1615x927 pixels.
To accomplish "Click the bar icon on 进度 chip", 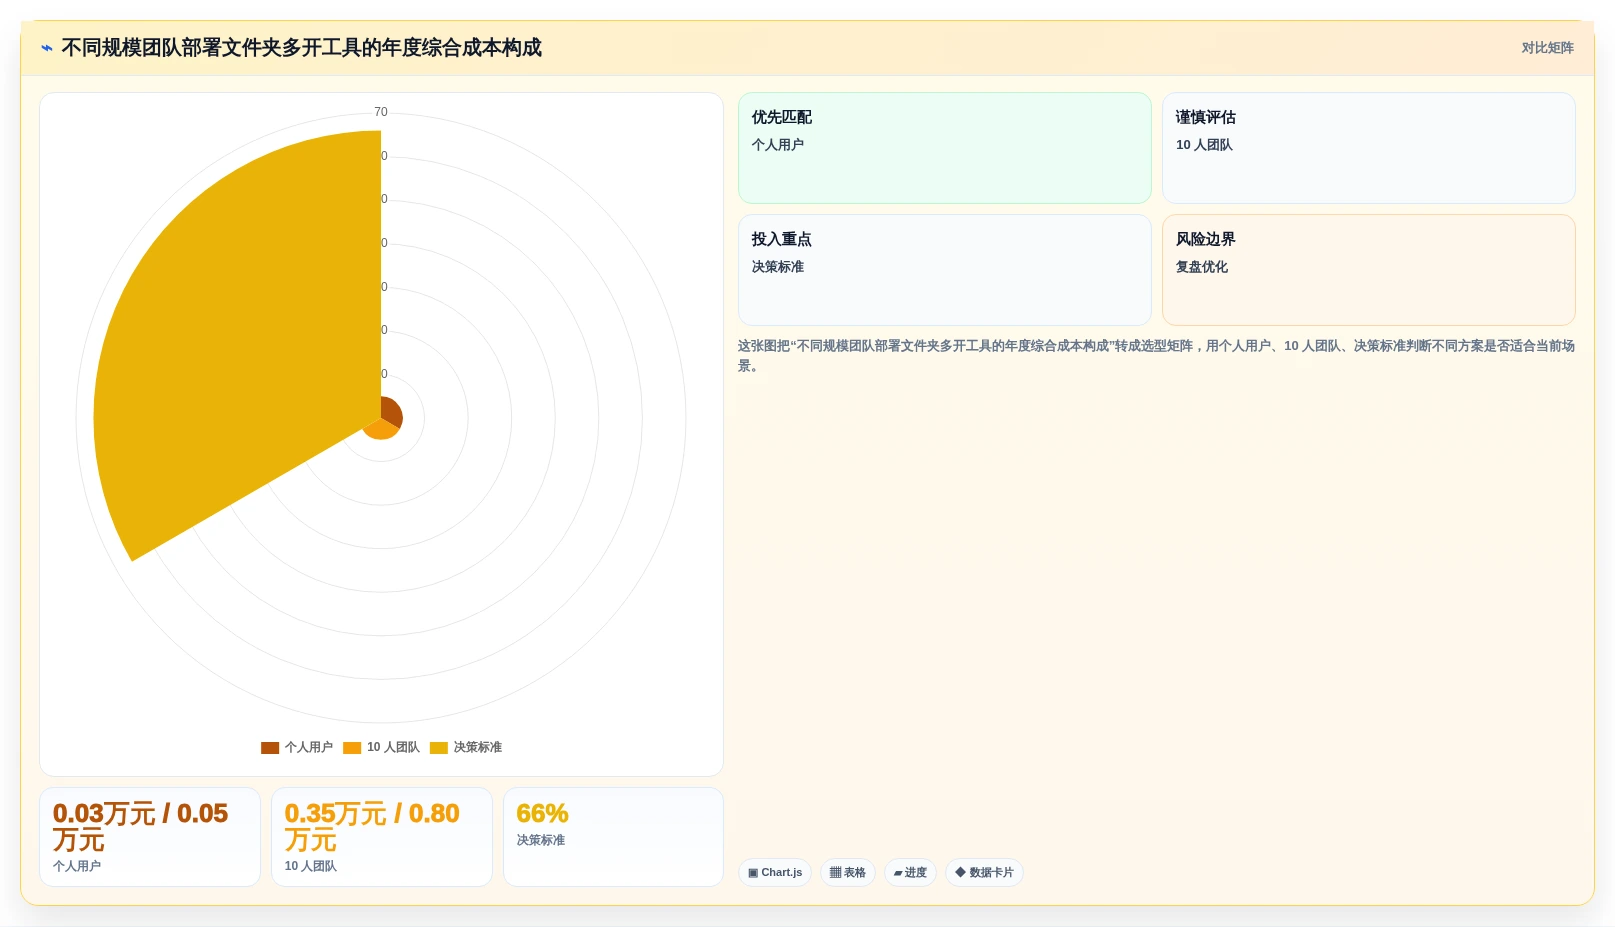I will point(898,873).
